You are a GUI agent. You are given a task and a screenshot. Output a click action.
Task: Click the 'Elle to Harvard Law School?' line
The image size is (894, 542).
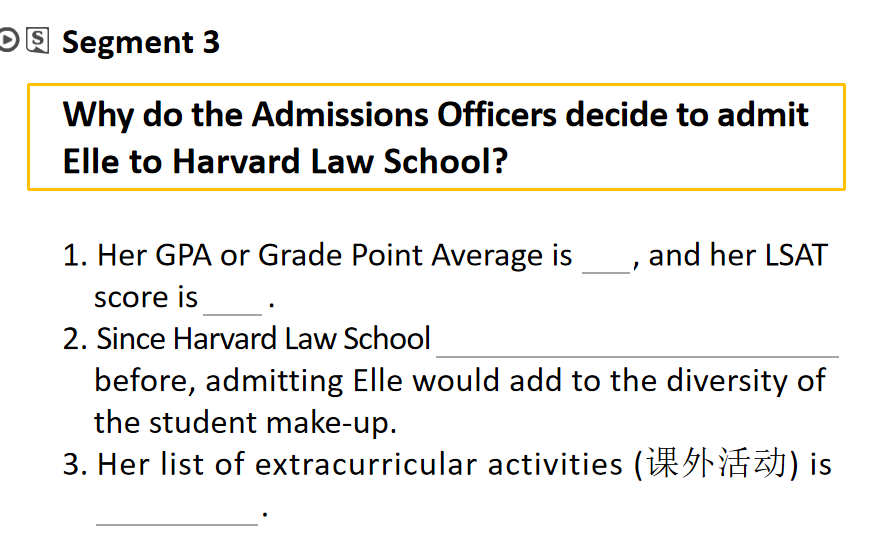(285, 161)
